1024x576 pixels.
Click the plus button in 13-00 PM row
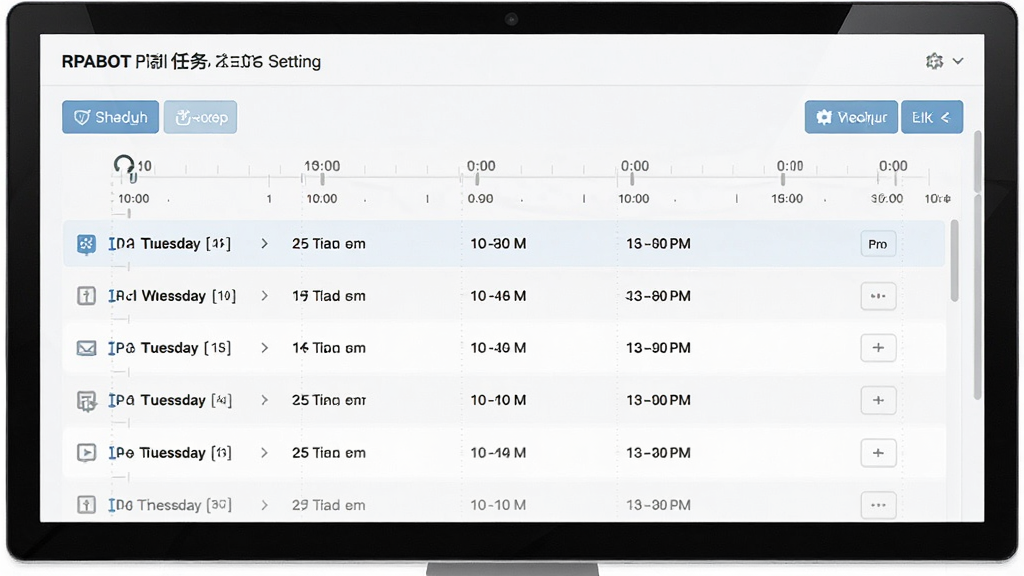[x=878, y=400]
